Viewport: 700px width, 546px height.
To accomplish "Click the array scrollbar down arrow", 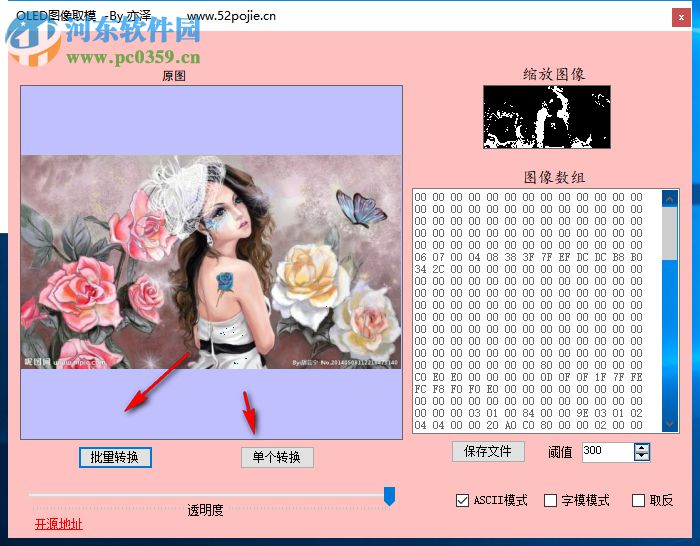I will (x=670, y=424).
